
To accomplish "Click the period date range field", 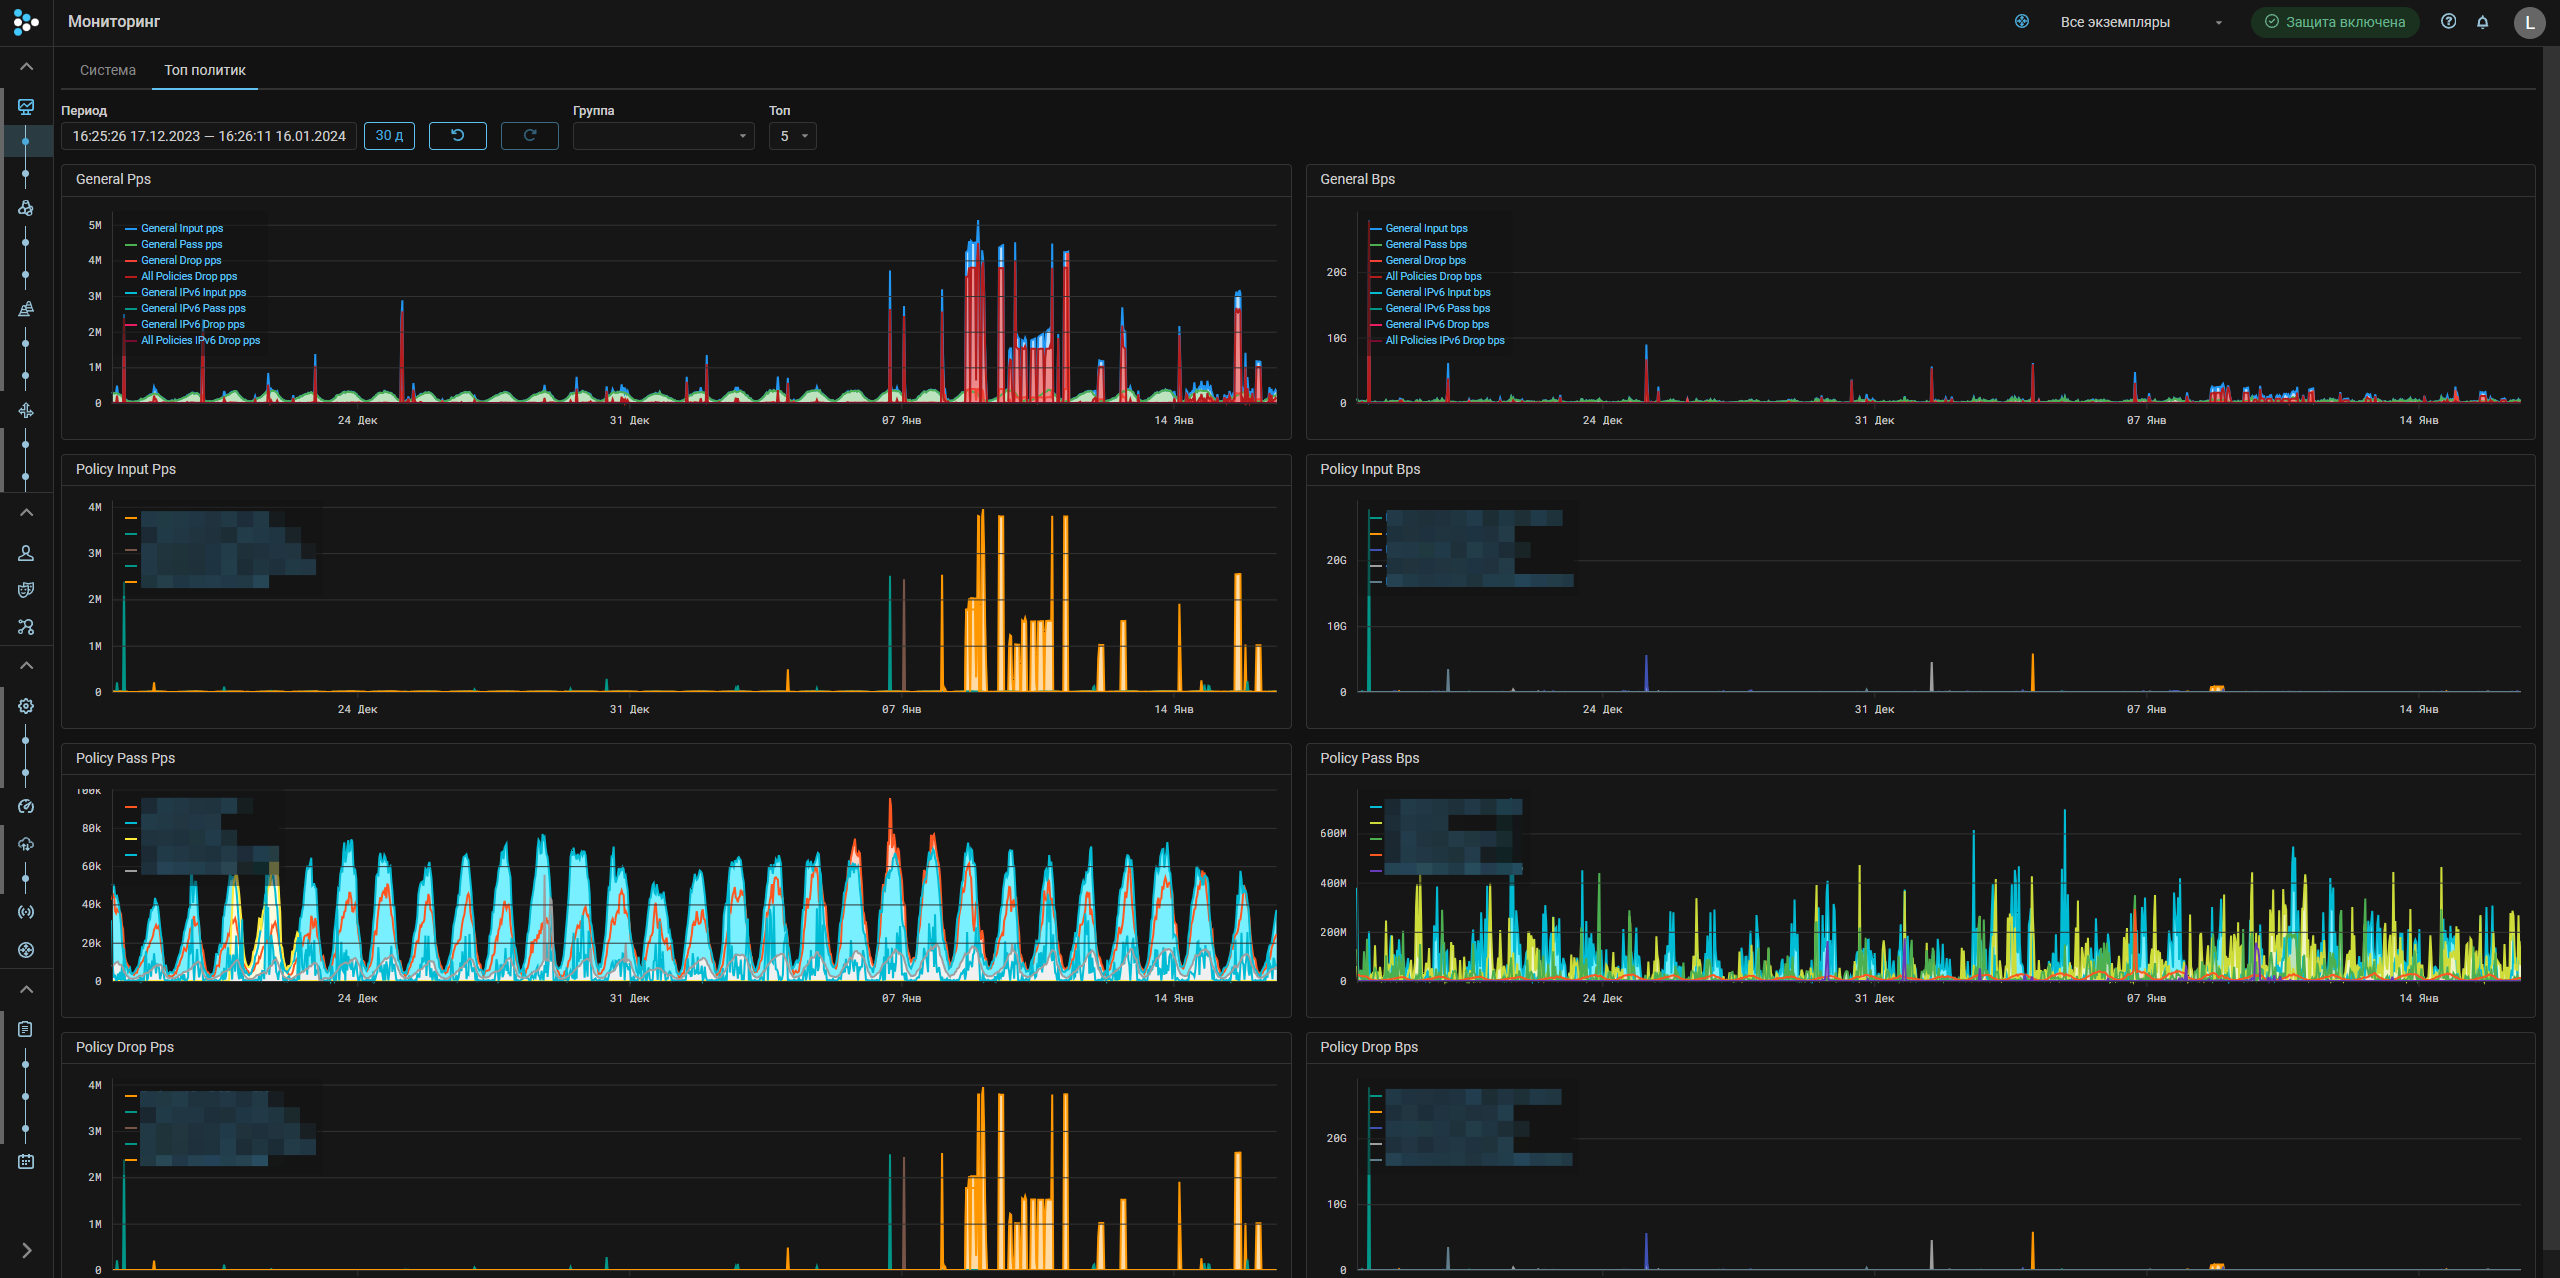I will pyautogui.click(x=209, y=136).
